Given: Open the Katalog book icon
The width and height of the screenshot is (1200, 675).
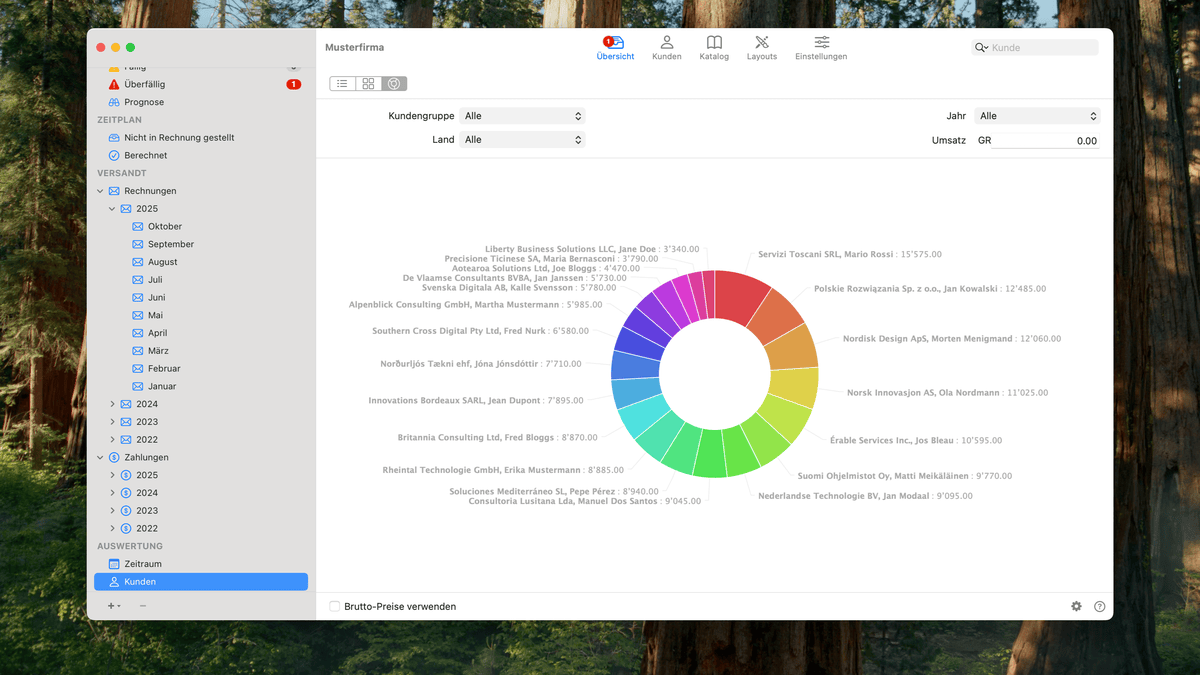Looking at the screenshot, I should pos(714,47).
